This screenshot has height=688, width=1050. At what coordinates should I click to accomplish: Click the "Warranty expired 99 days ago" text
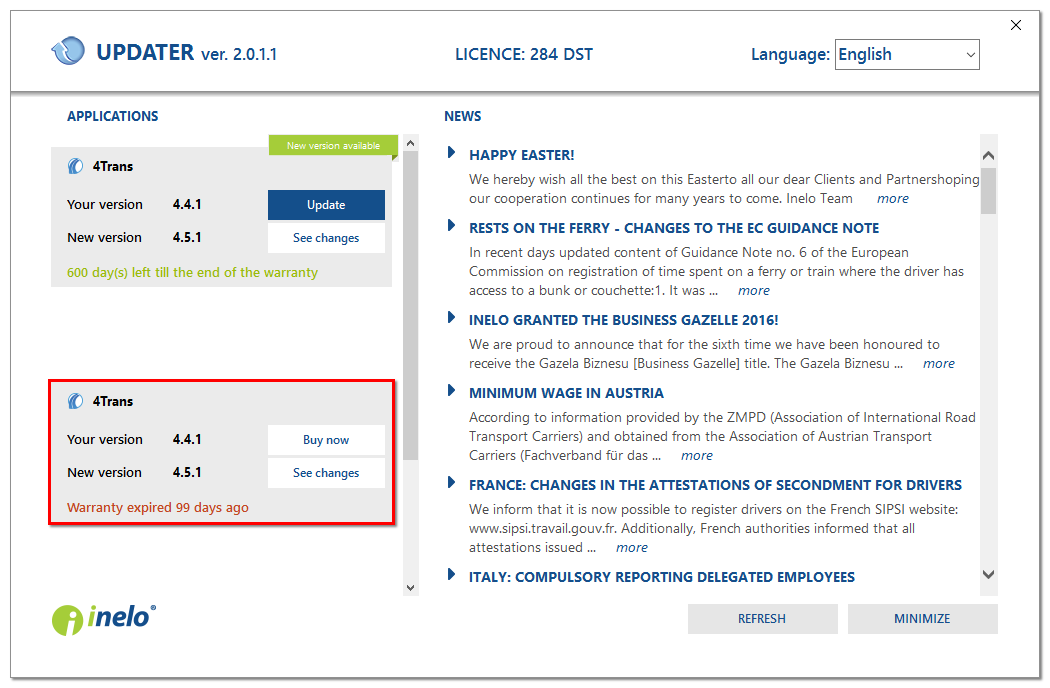[157, 507]
